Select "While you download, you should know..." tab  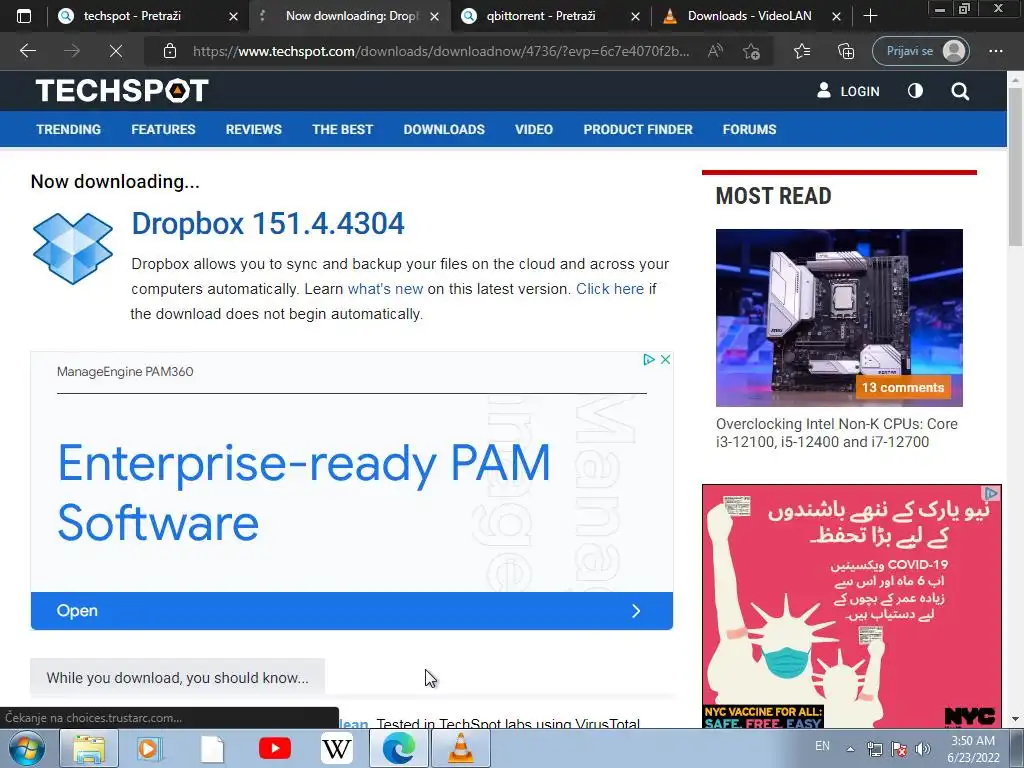(178, 677)
